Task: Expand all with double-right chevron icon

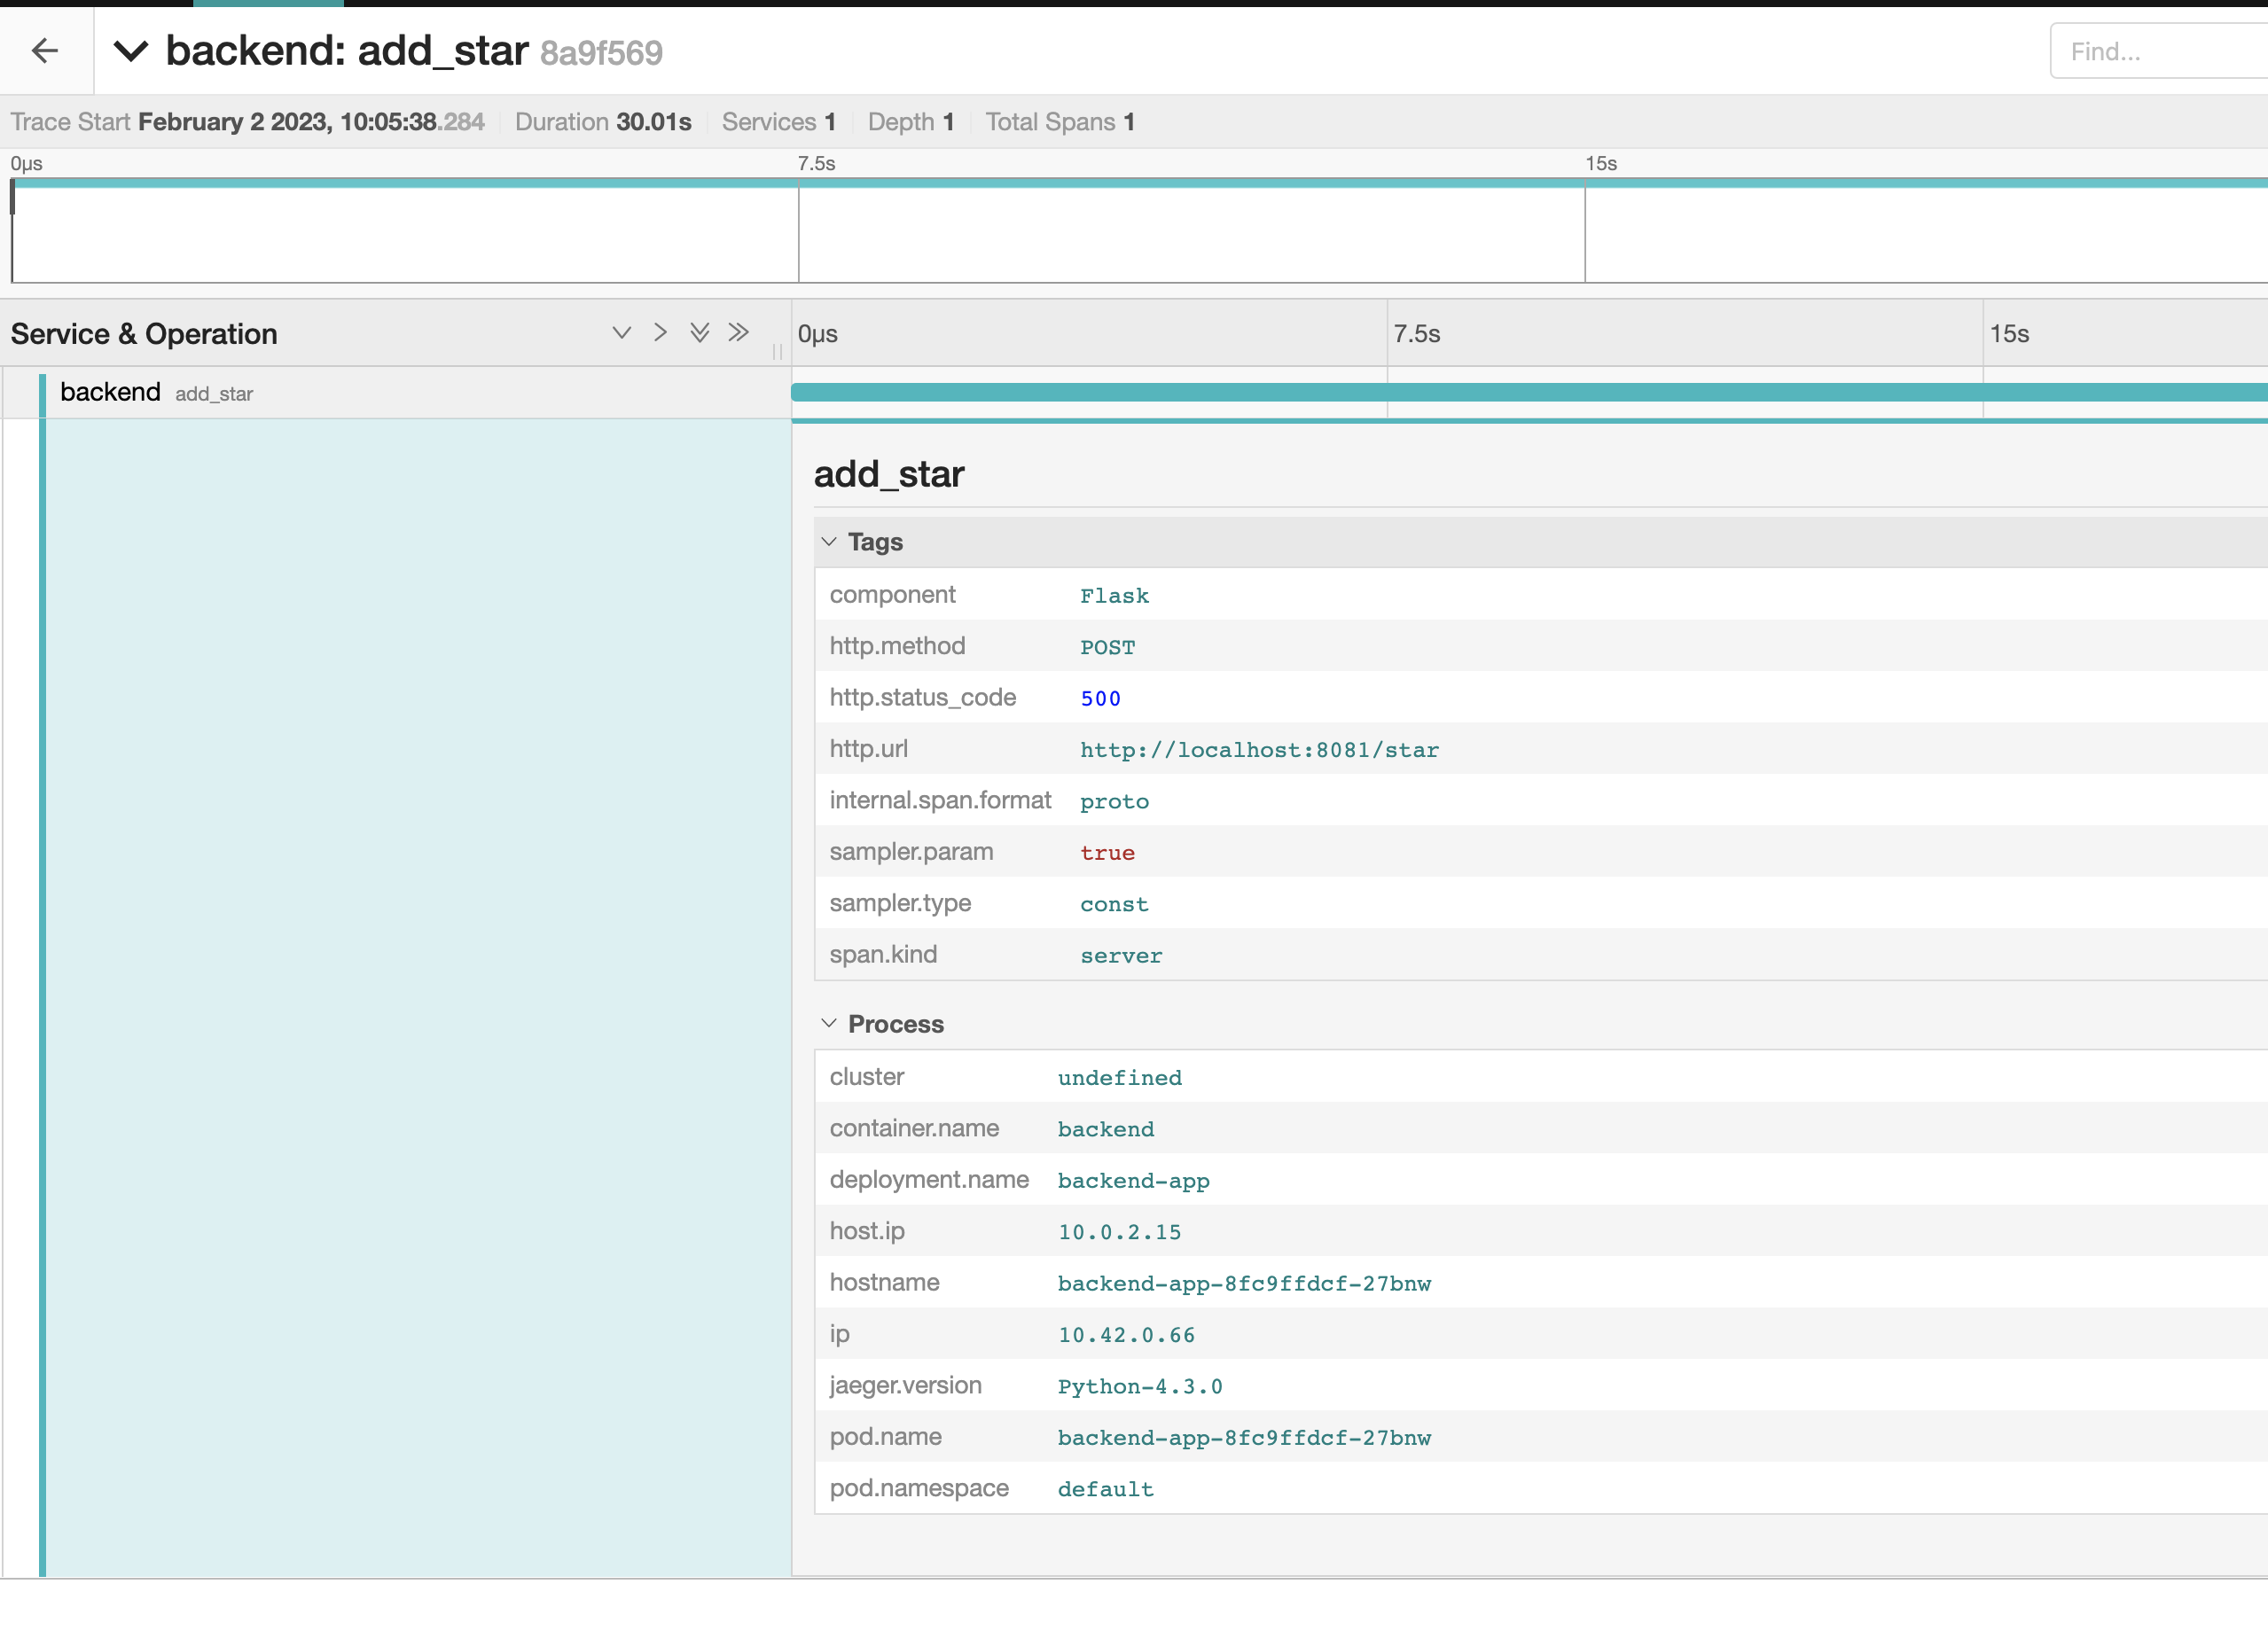Action: [x=738, y=333]
